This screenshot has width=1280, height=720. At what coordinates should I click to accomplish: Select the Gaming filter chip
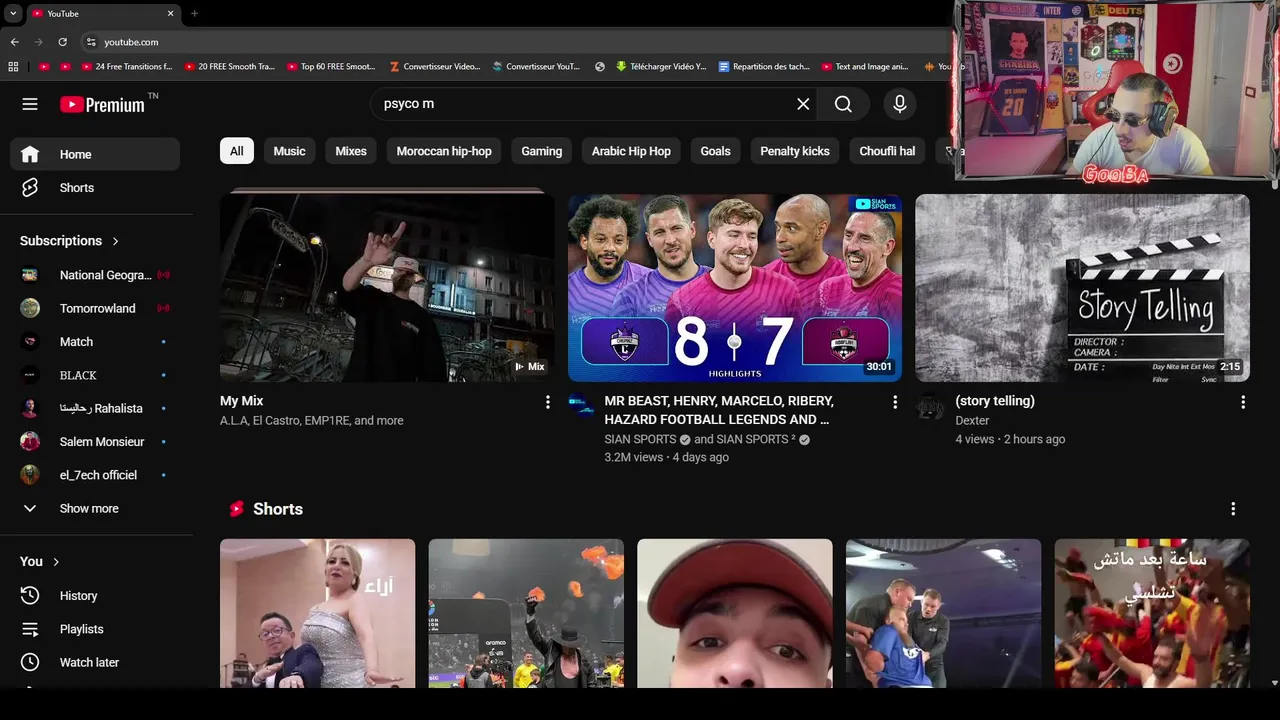(542, 151)
